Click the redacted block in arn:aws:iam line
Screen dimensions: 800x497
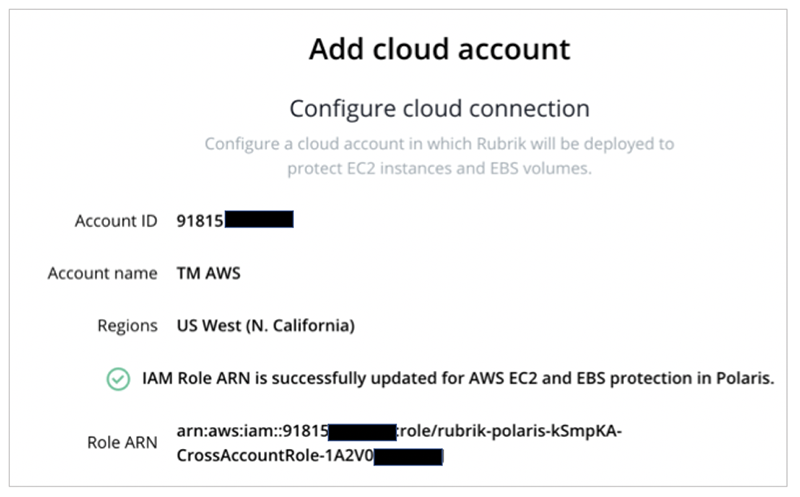point(362,432)
